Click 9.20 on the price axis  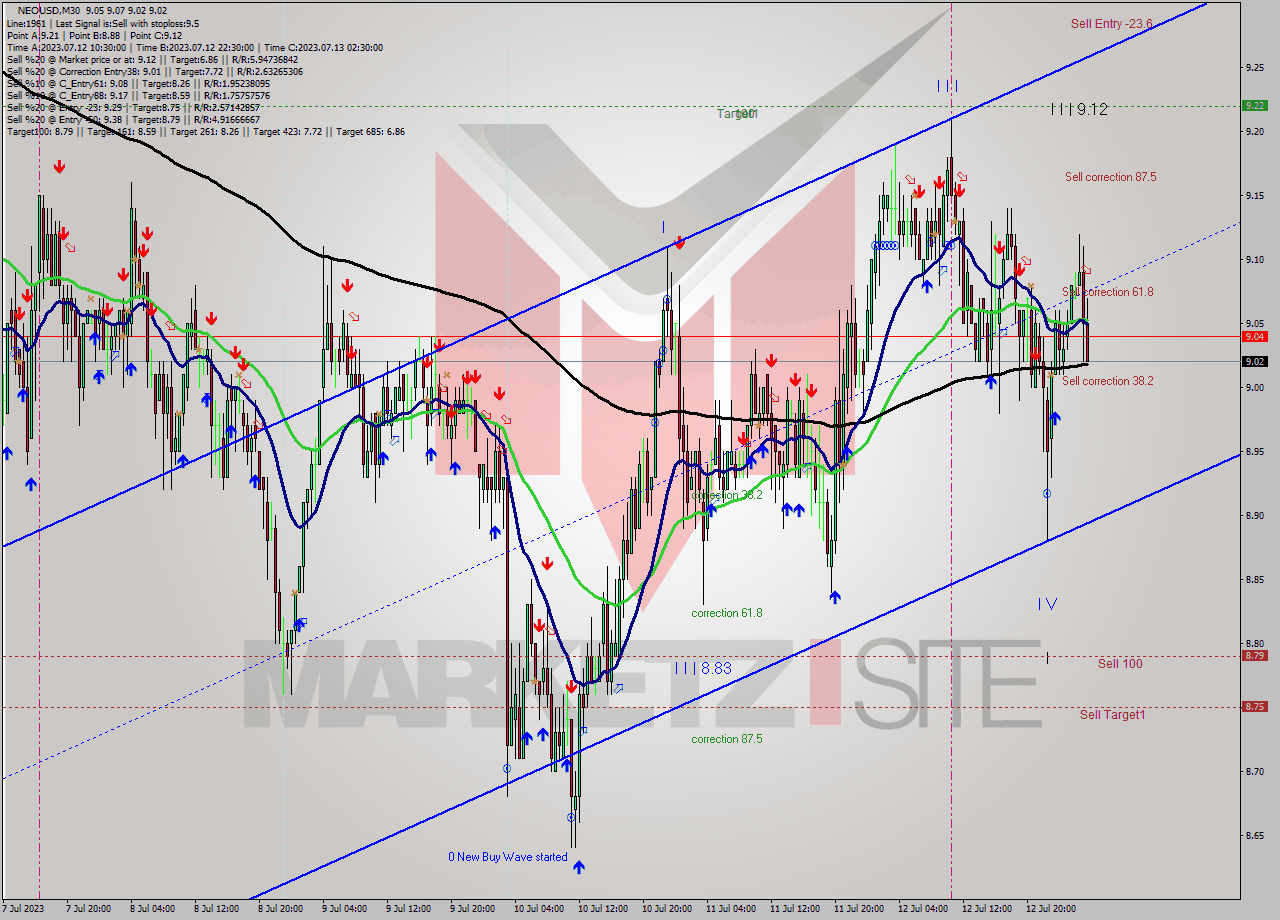tap(1256, 131)
